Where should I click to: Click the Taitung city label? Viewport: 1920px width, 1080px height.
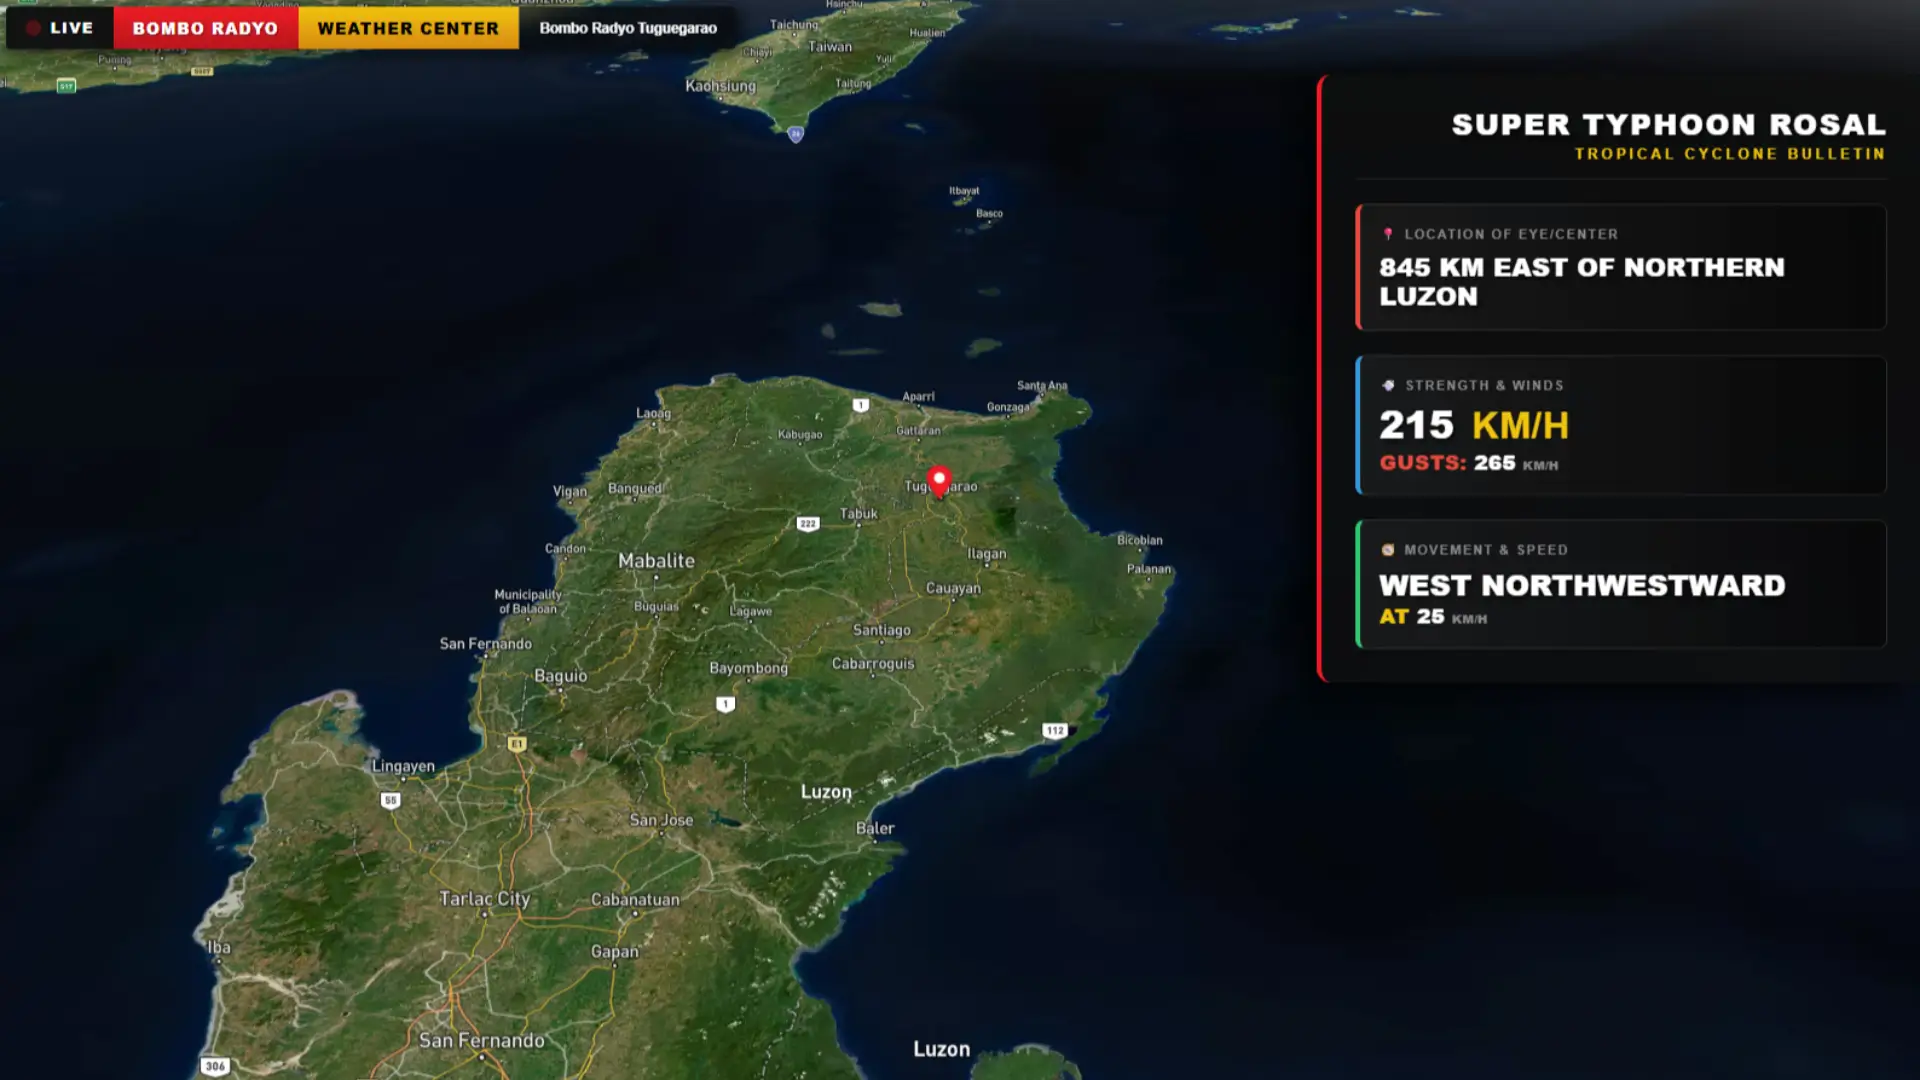coord(853,84)
